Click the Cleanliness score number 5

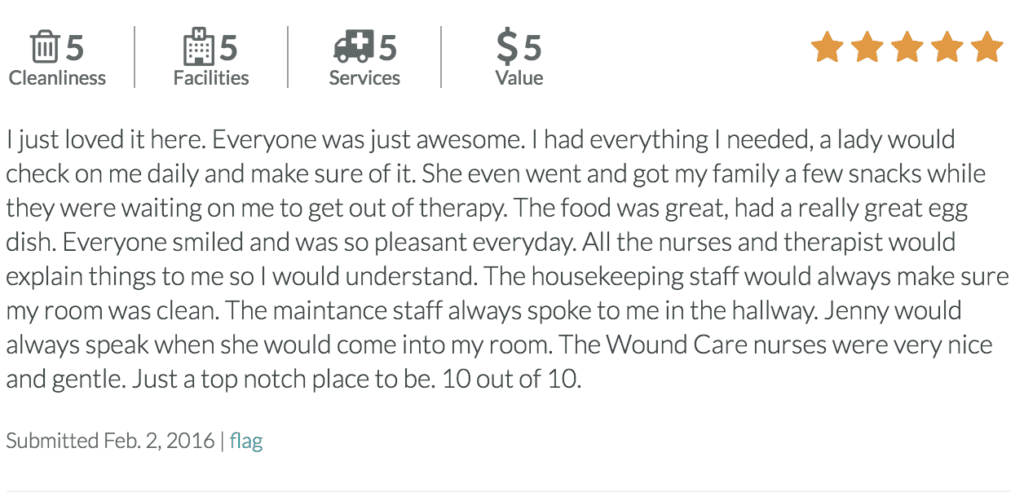point(75,47)
